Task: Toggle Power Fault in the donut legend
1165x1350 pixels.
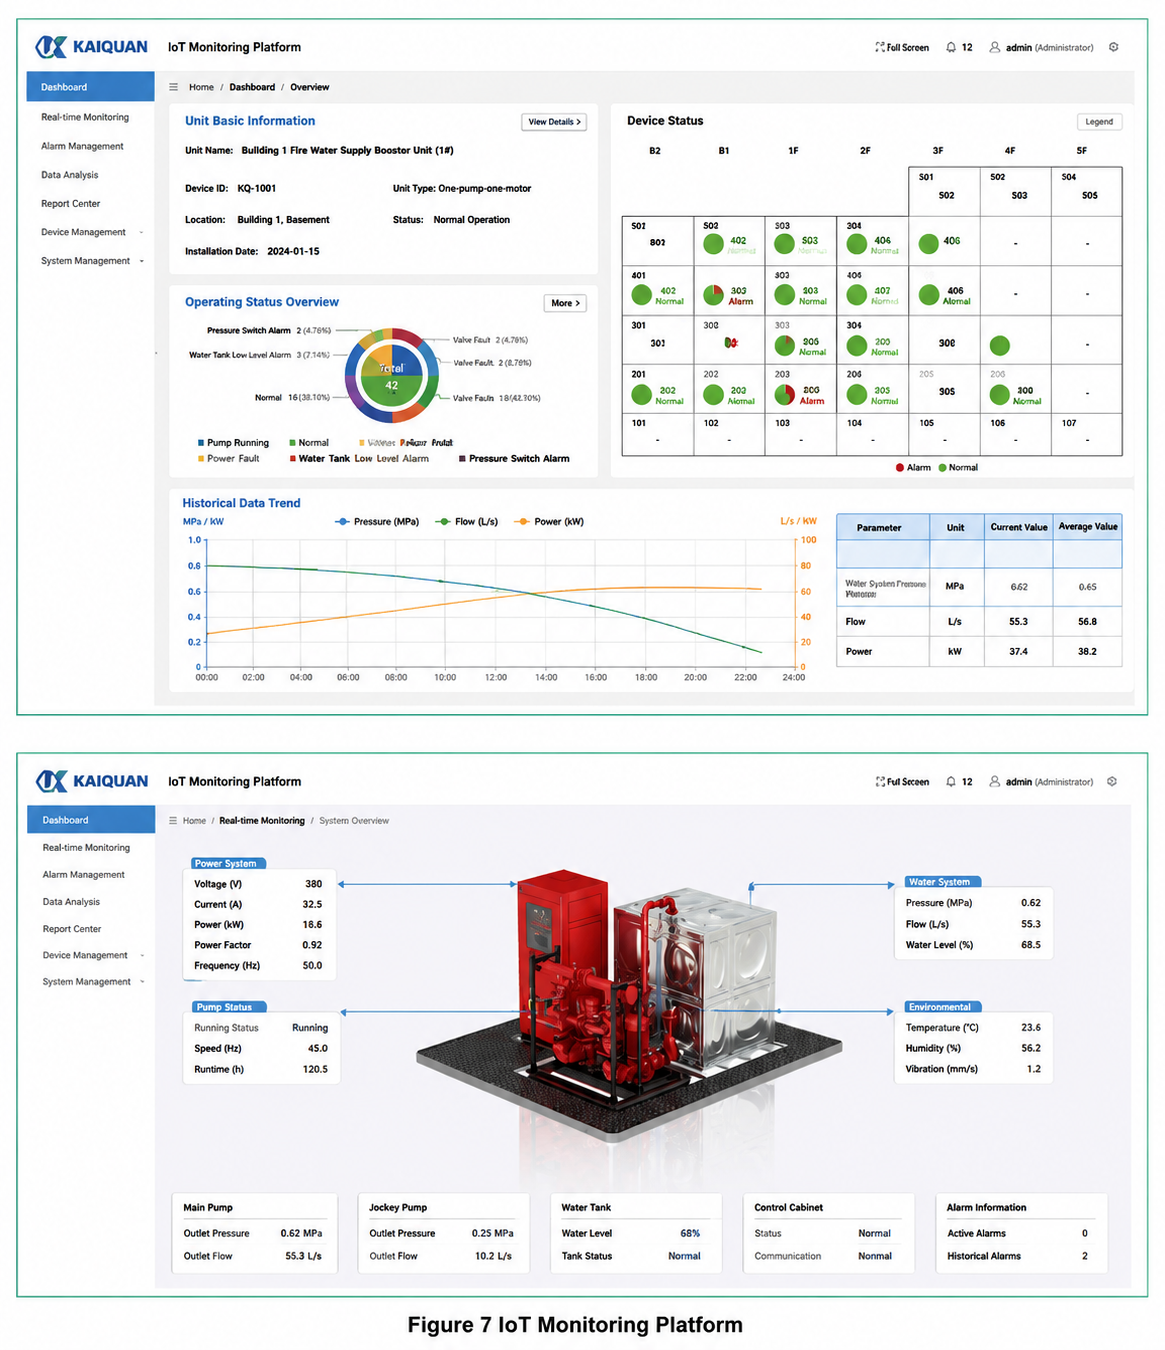Action: [x=228, y=459]
